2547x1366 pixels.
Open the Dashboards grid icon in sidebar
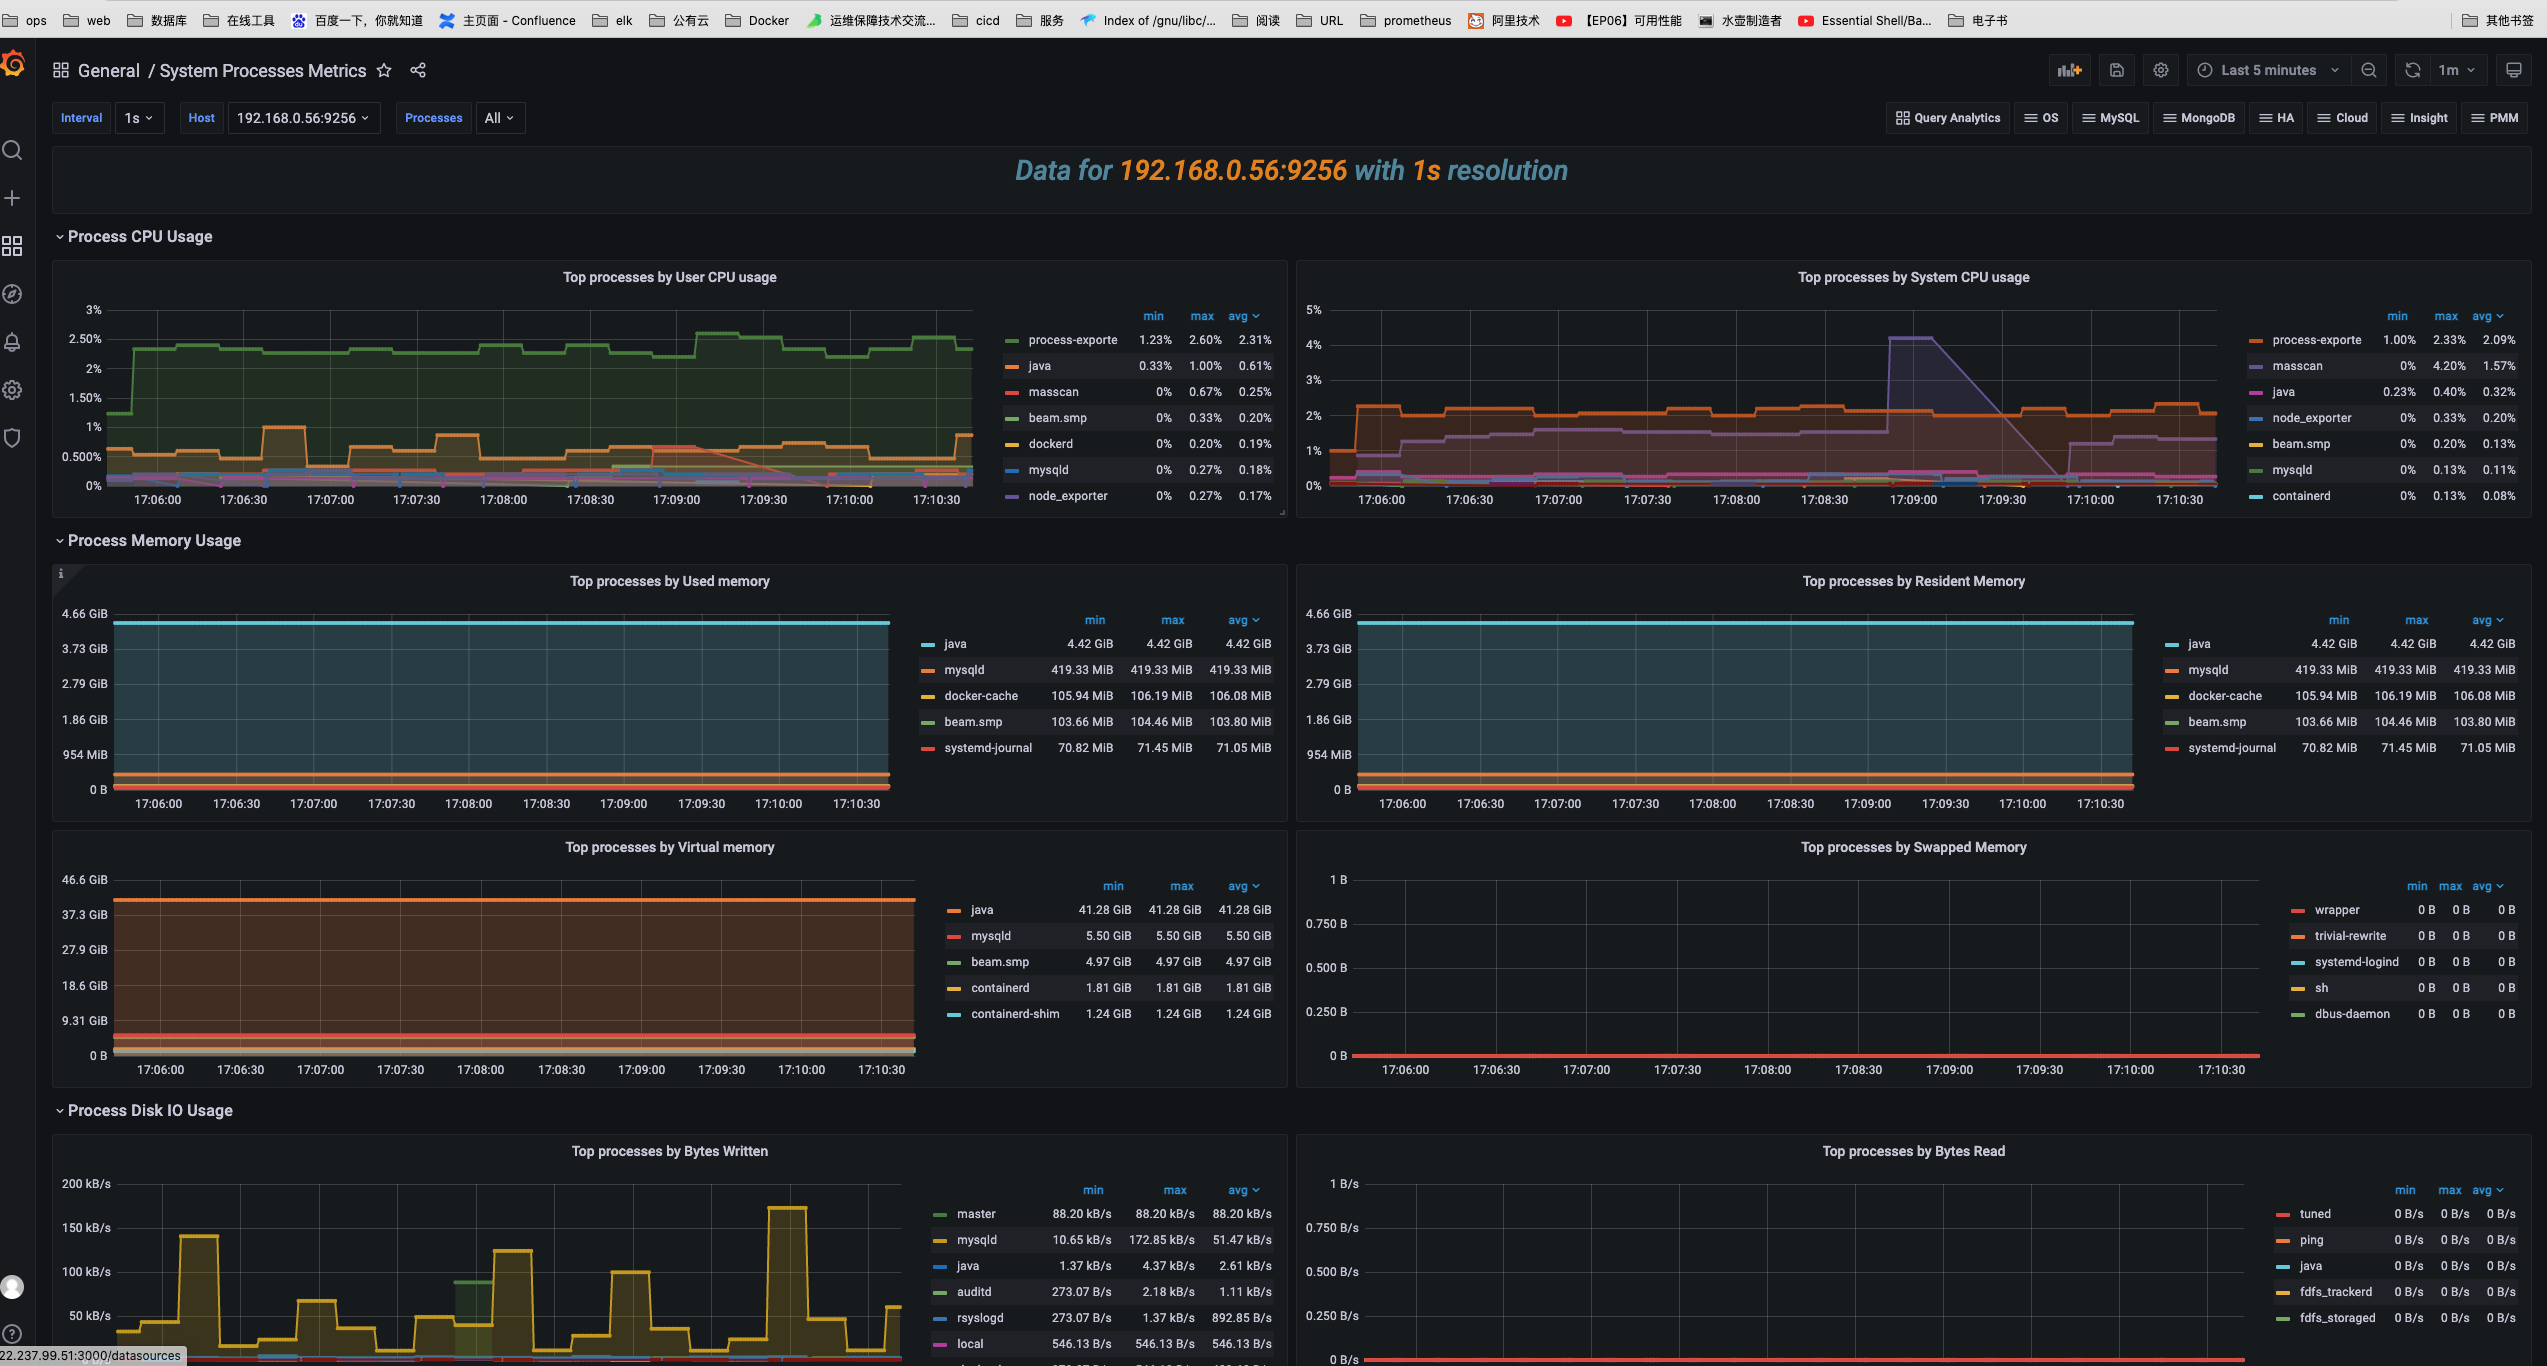(12, 246)
